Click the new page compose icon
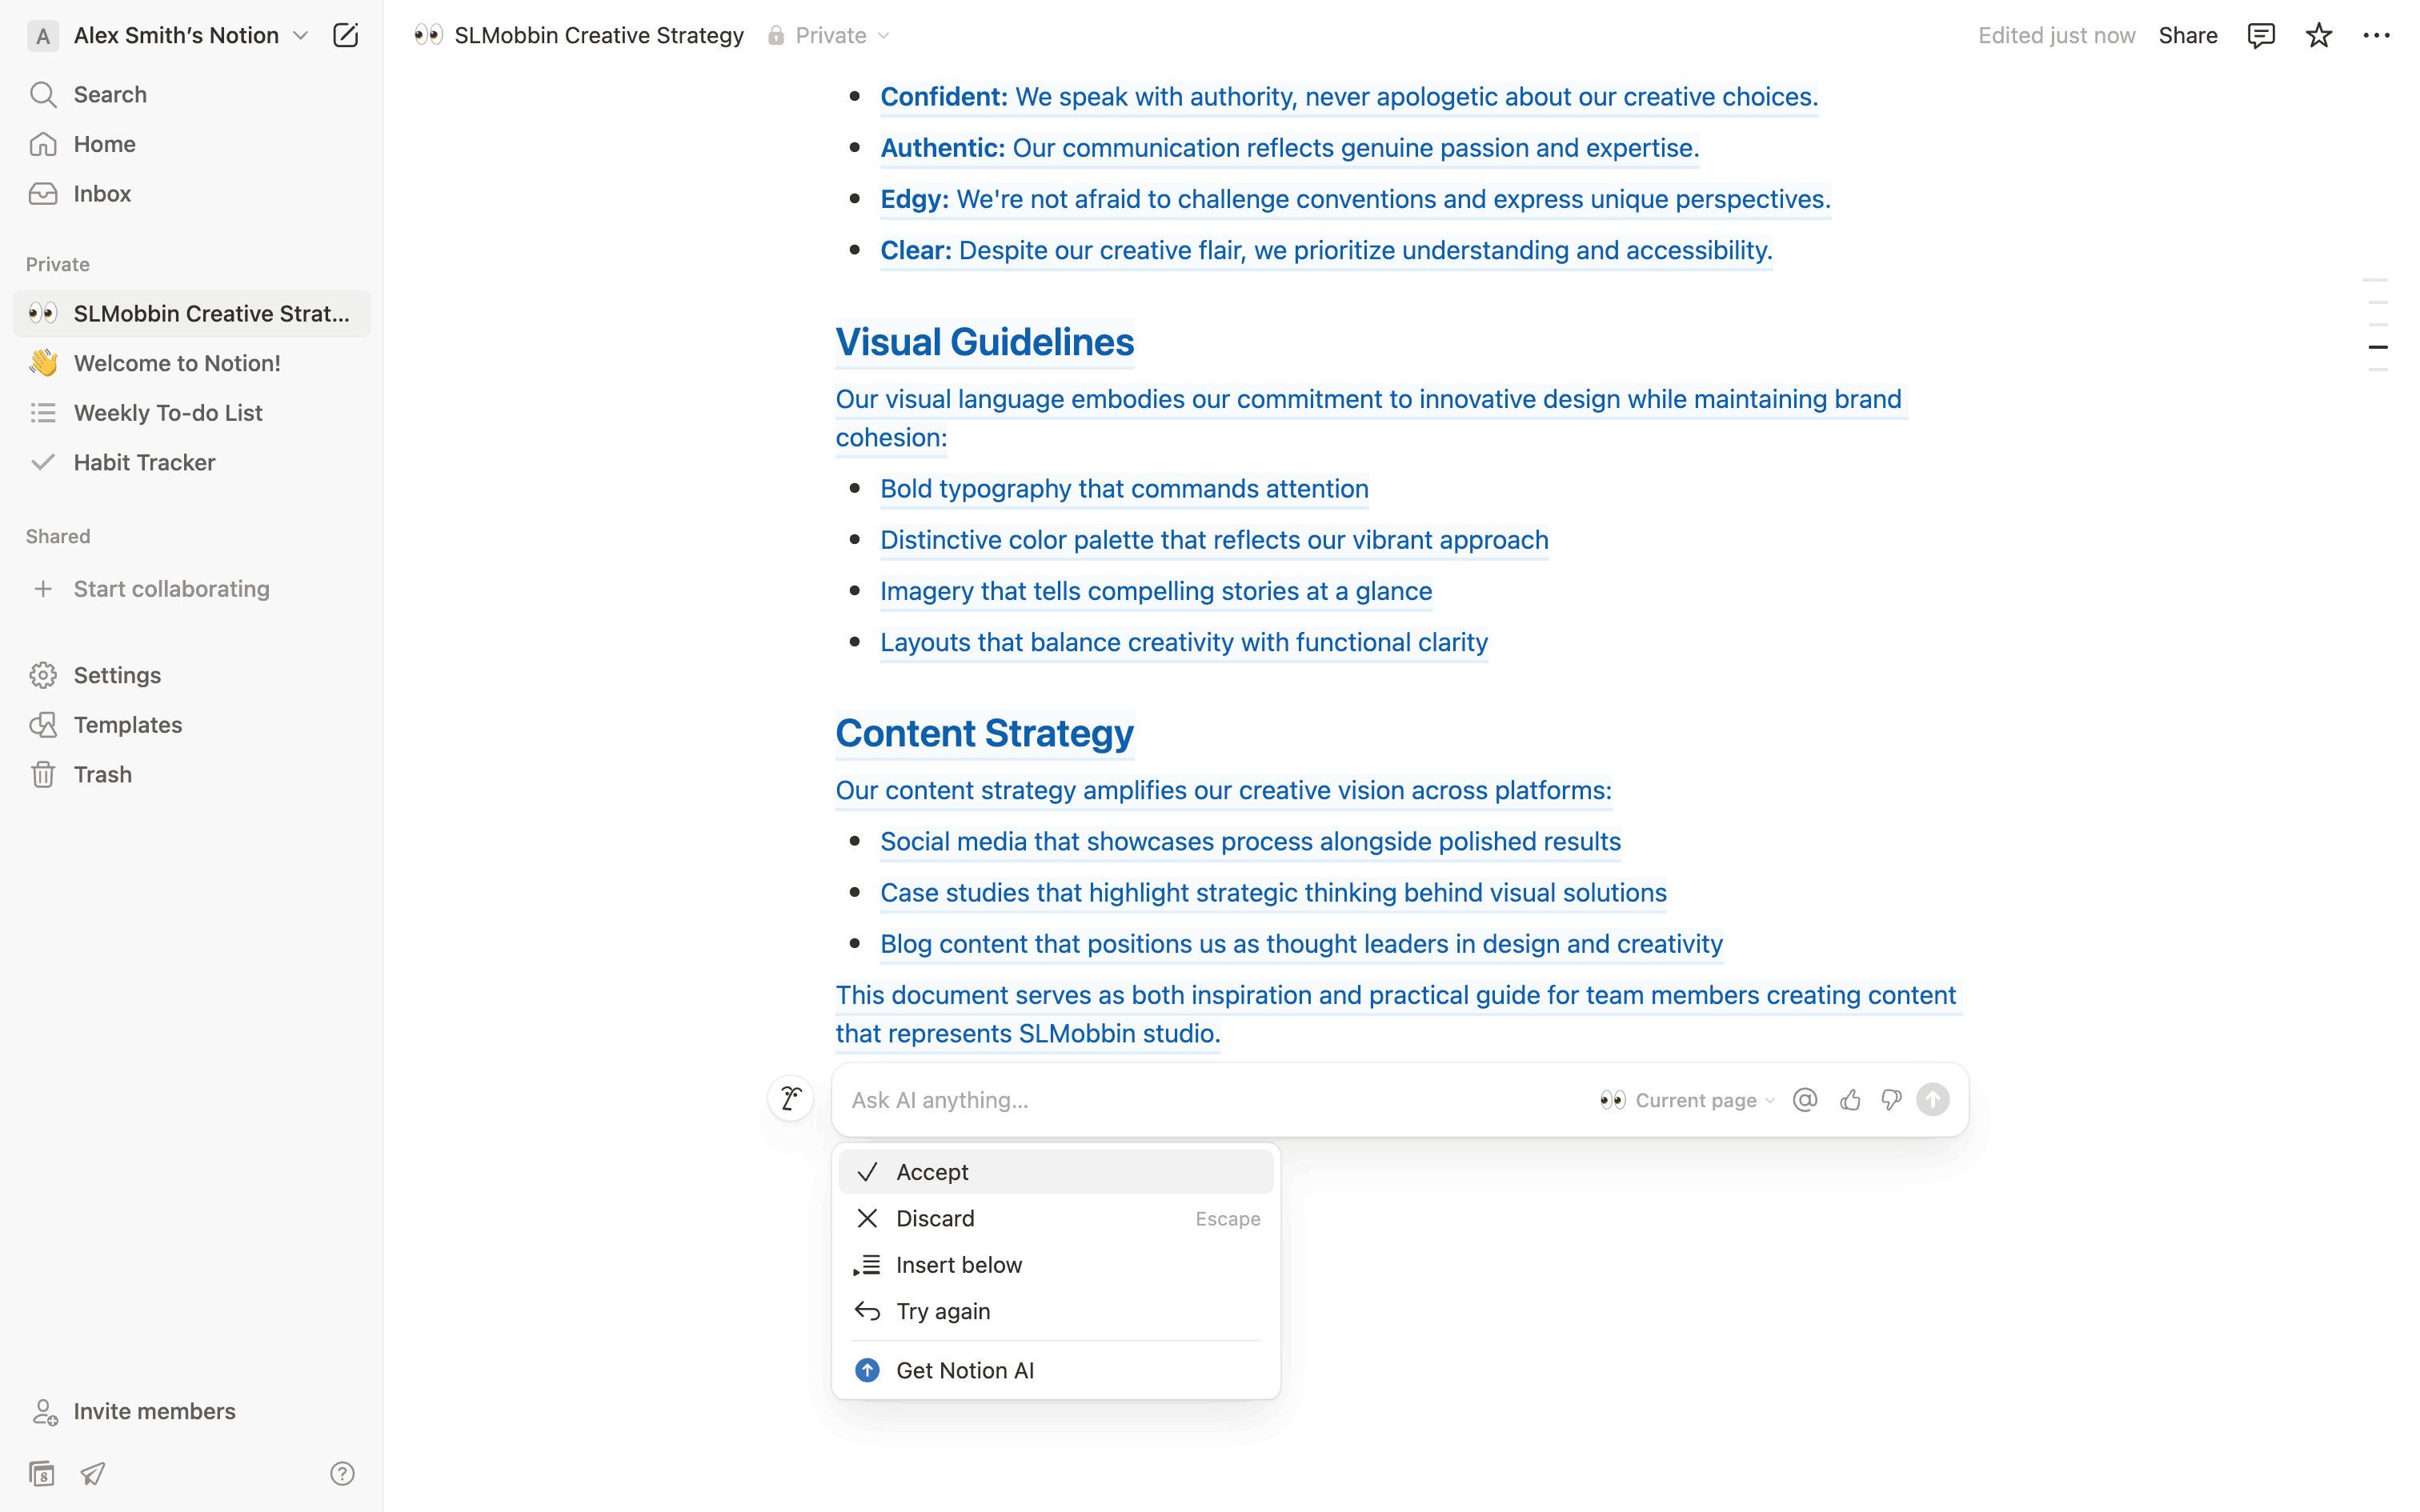Screen dimensions: 2420x1512 (x=345, y=36)
